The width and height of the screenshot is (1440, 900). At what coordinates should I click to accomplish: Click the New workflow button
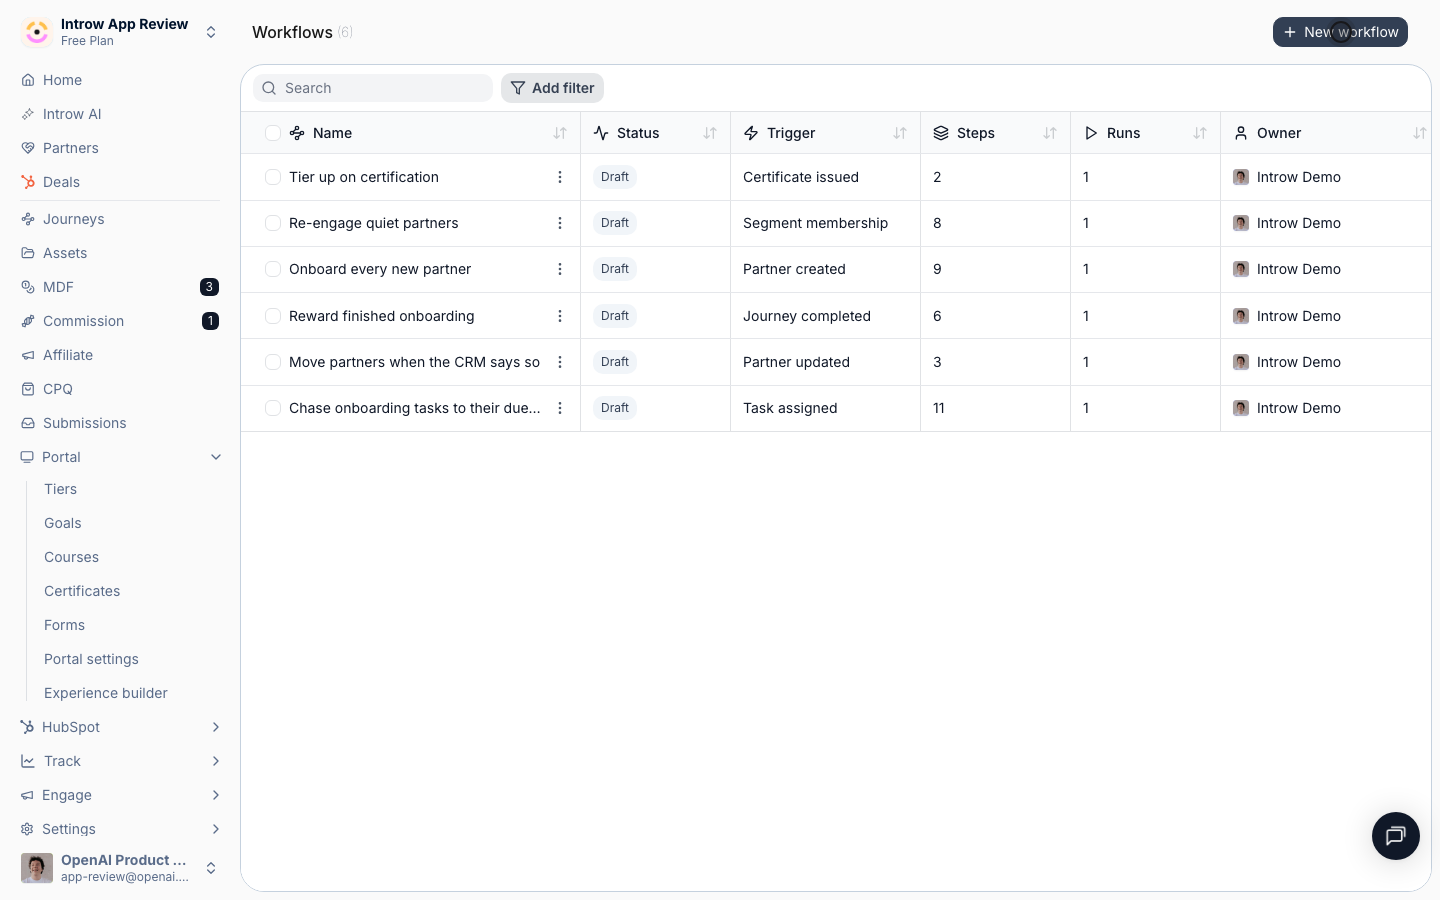1340,32
